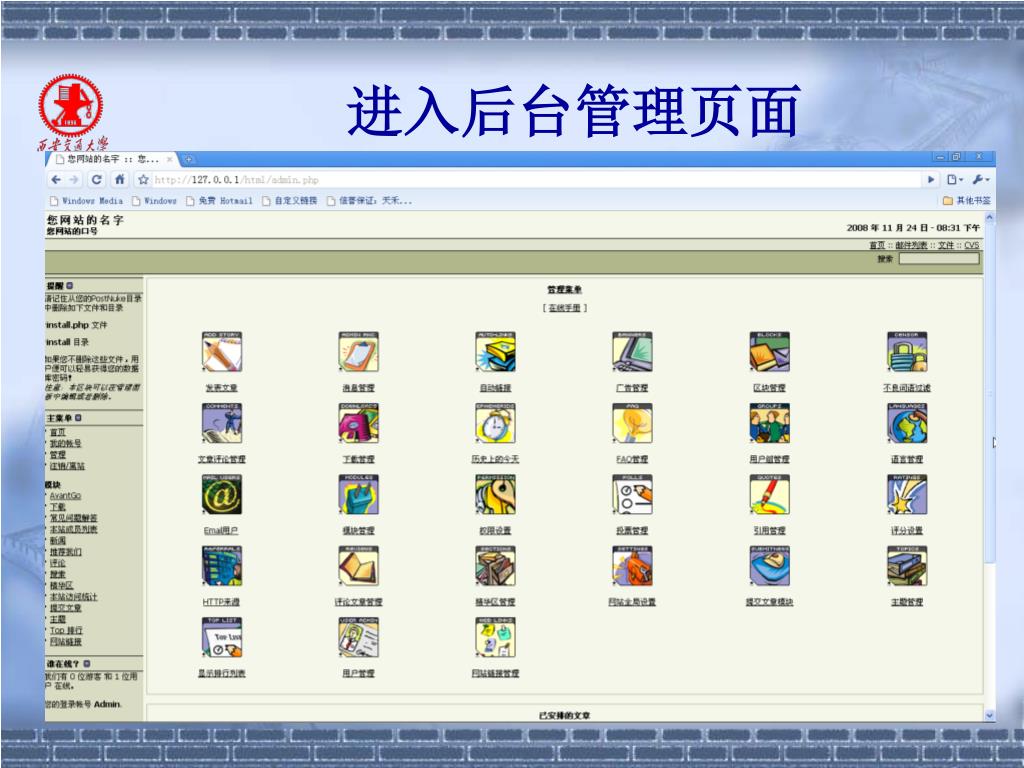The height and width of the screenshot is (768, 1024).
Task: Click the CVS top navigation link
Action: coord(972,245)
